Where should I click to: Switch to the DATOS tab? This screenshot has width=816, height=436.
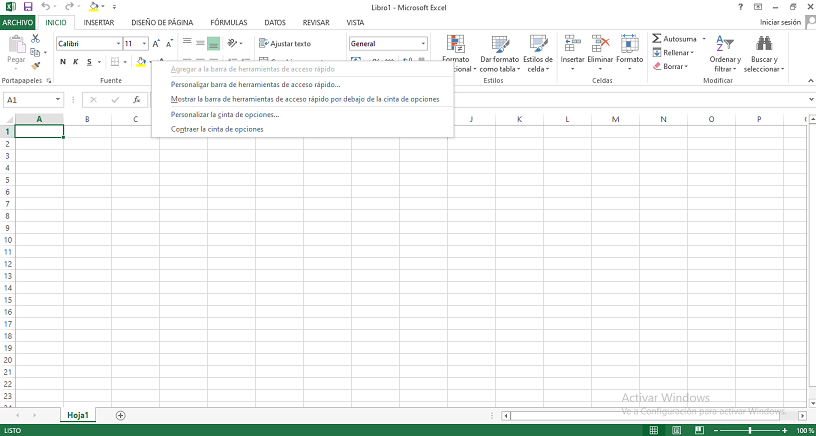pyautogui.click(x=275, y=22)
